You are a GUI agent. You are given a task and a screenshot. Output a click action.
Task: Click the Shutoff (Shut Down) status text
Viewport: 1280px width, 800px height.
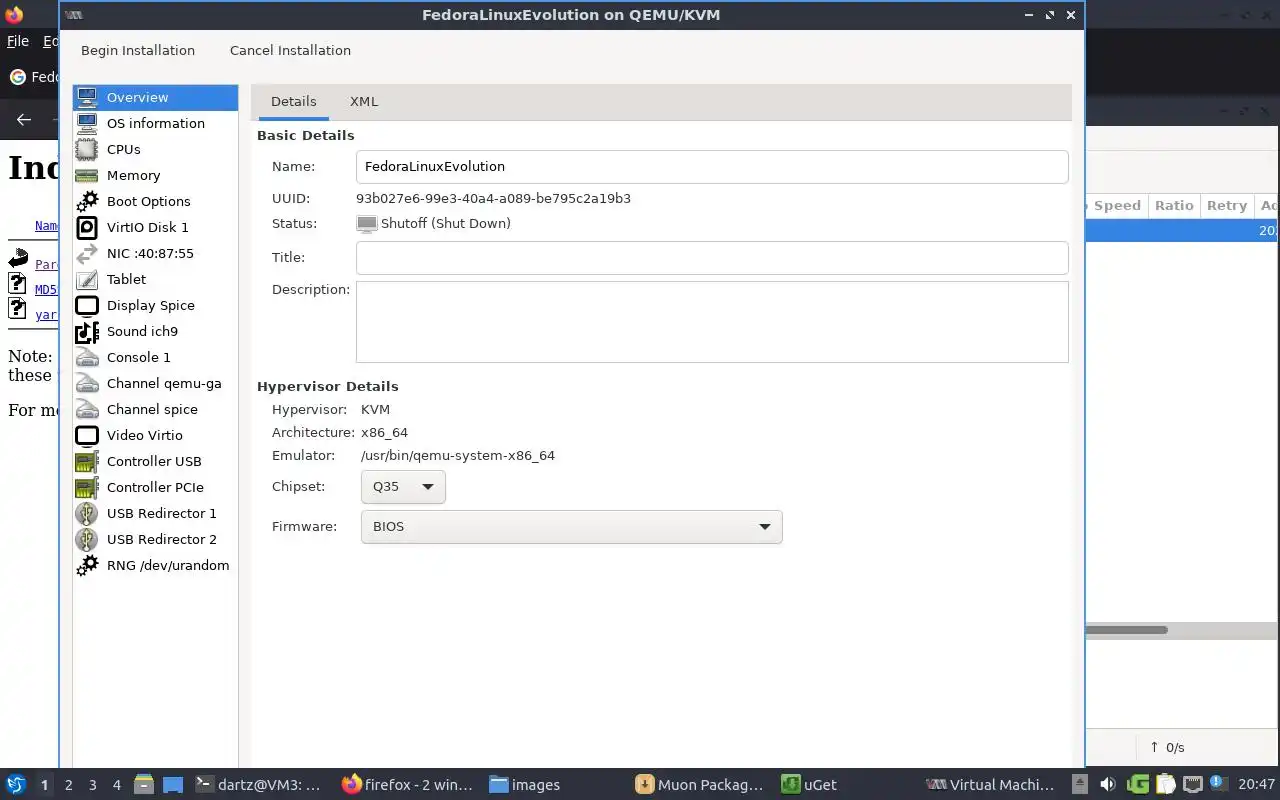pyautogui.click(x=446, y=223)
